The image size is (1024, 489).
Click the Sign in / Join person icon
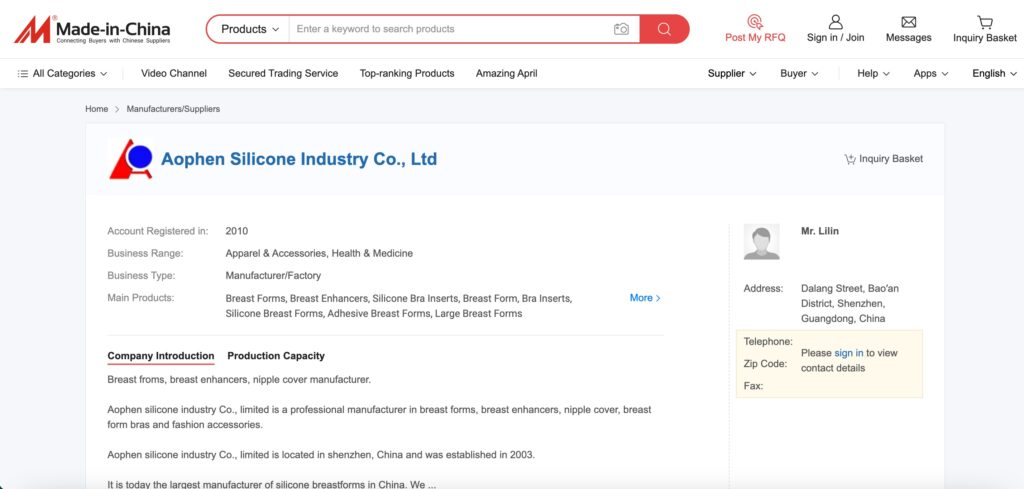click(835, 22)
